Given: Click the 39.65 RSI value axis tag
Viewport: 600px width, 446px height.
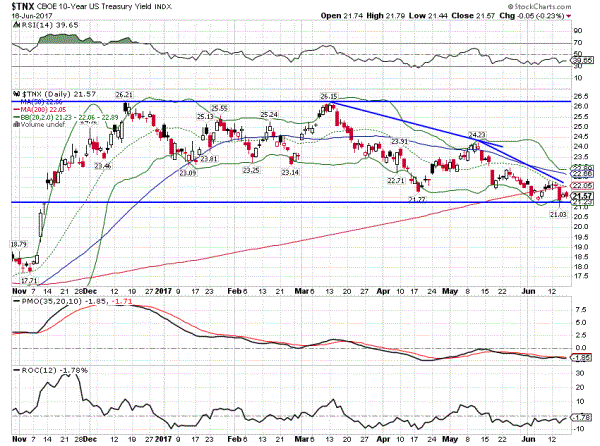Looking at the screenshot, I should coord(581,60).
